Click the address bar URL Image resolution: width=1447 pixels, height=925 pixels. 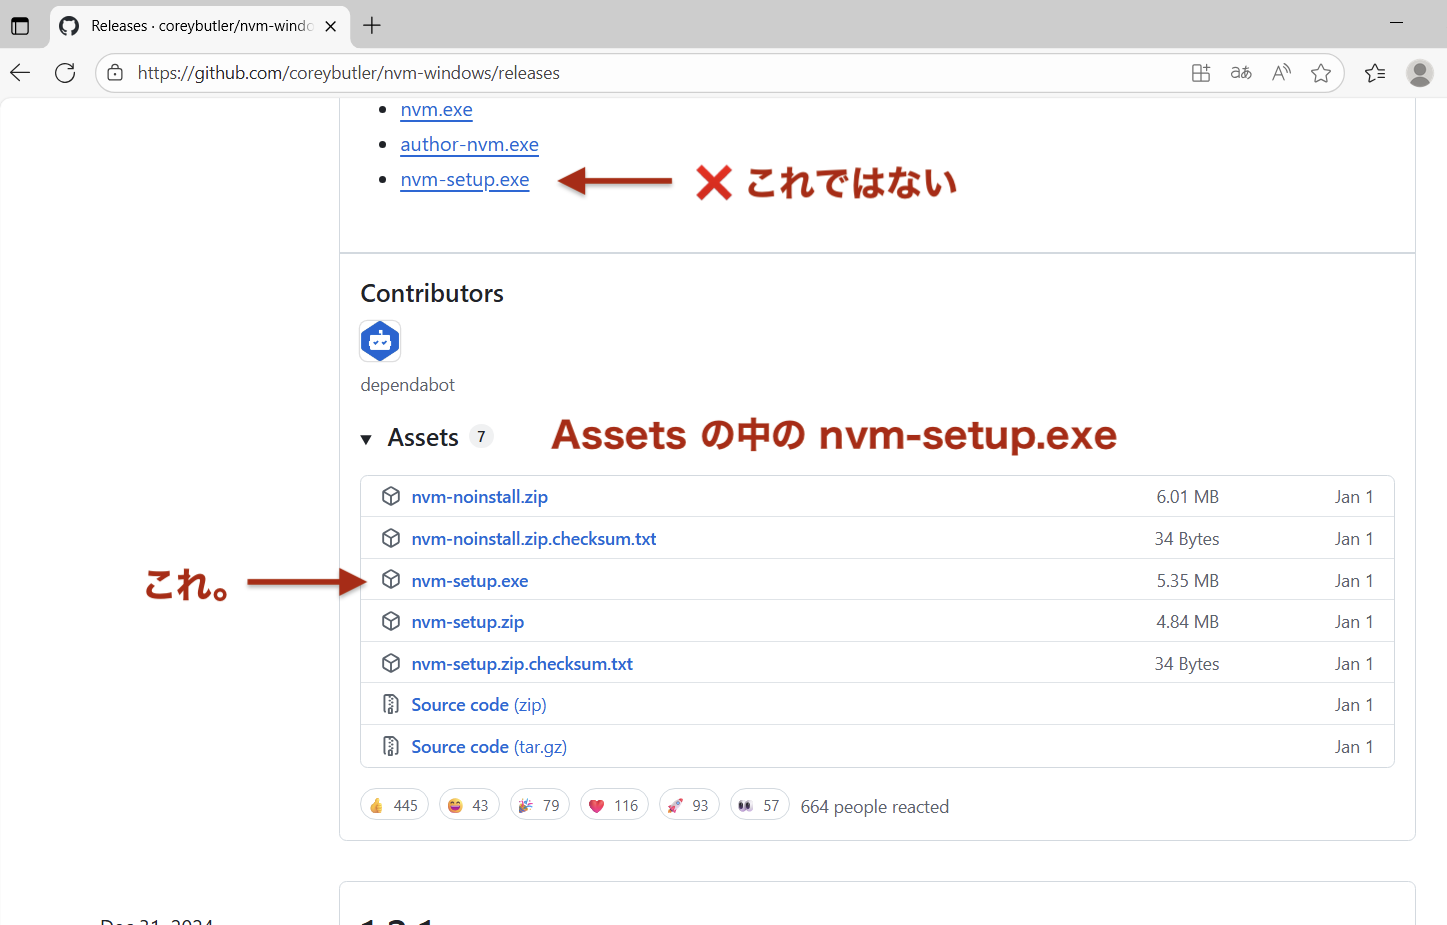pos(349,73)
